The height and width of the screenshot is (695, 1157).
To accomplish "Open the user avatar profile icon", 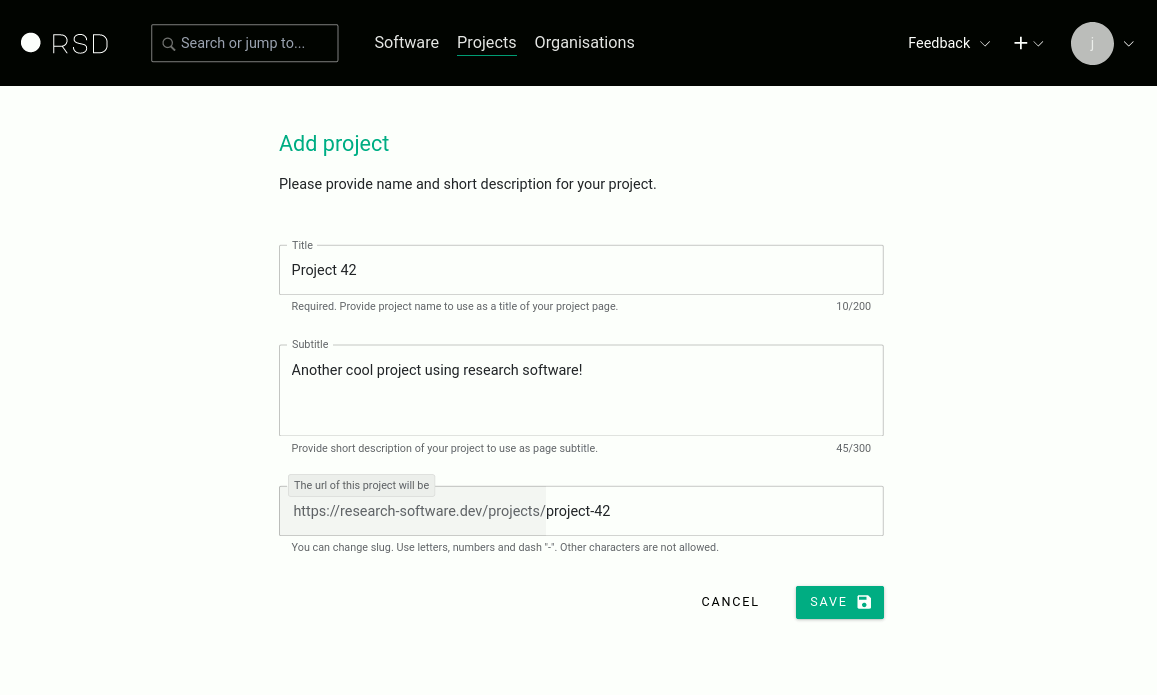I will click(x=1092, y=43).
